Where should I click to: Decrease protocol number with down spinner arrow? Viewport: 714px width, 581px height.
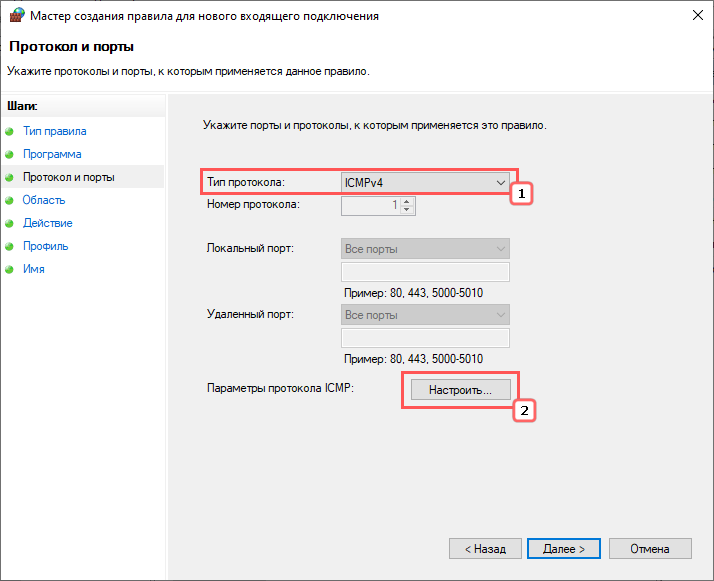(x=407, y=209)
